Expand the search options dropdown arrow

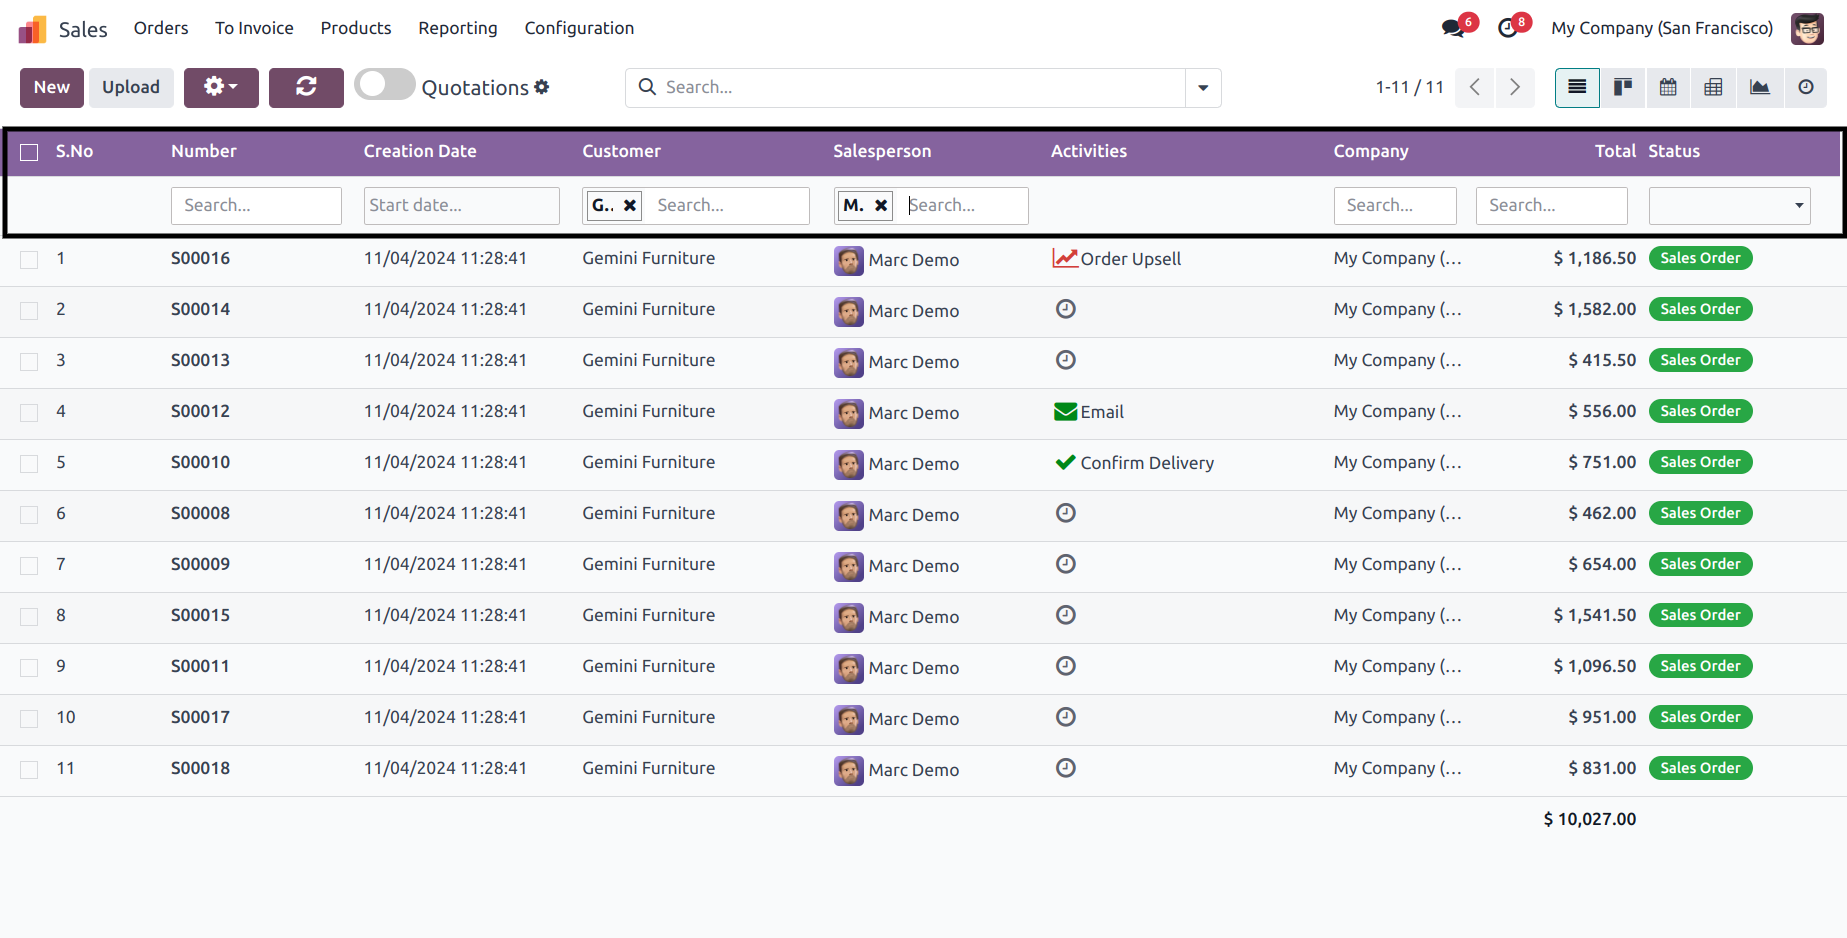[1203, 88]
